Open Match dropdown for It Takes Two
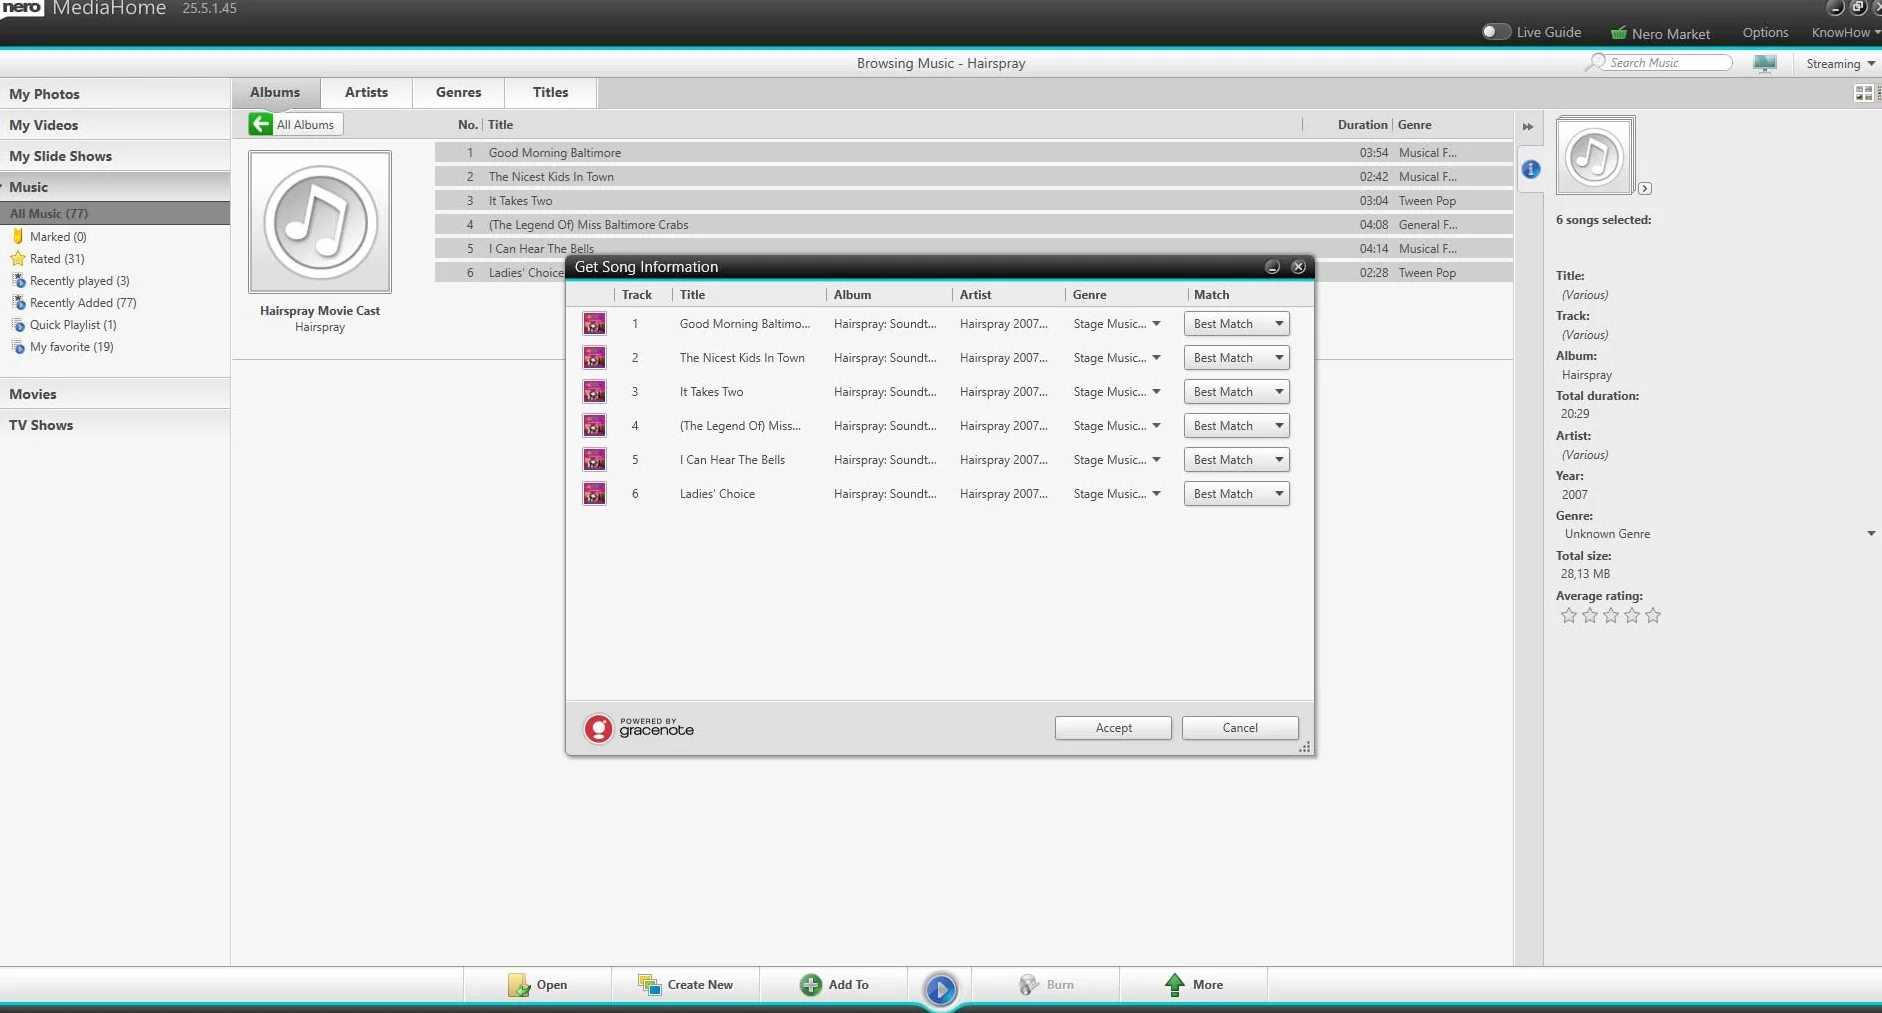Image resolution: width=1882 pixels, height=1013 pixels. pyautogui.click(x=1237, y=392)
